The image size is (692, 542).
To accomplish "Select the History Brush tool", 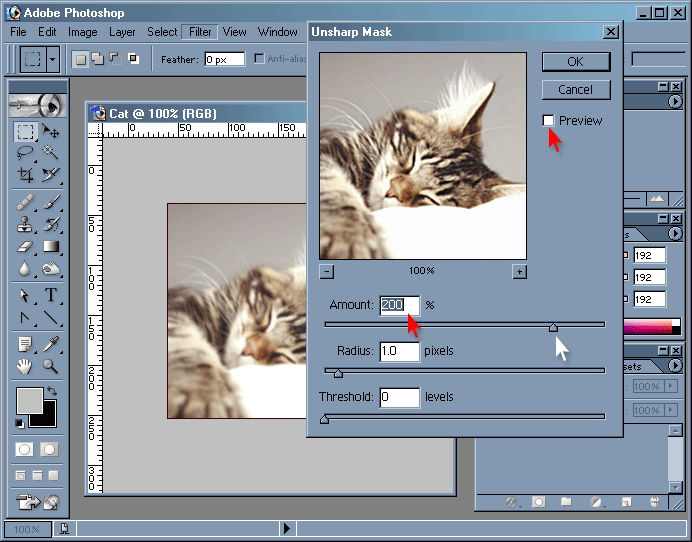I will [51, 225].
